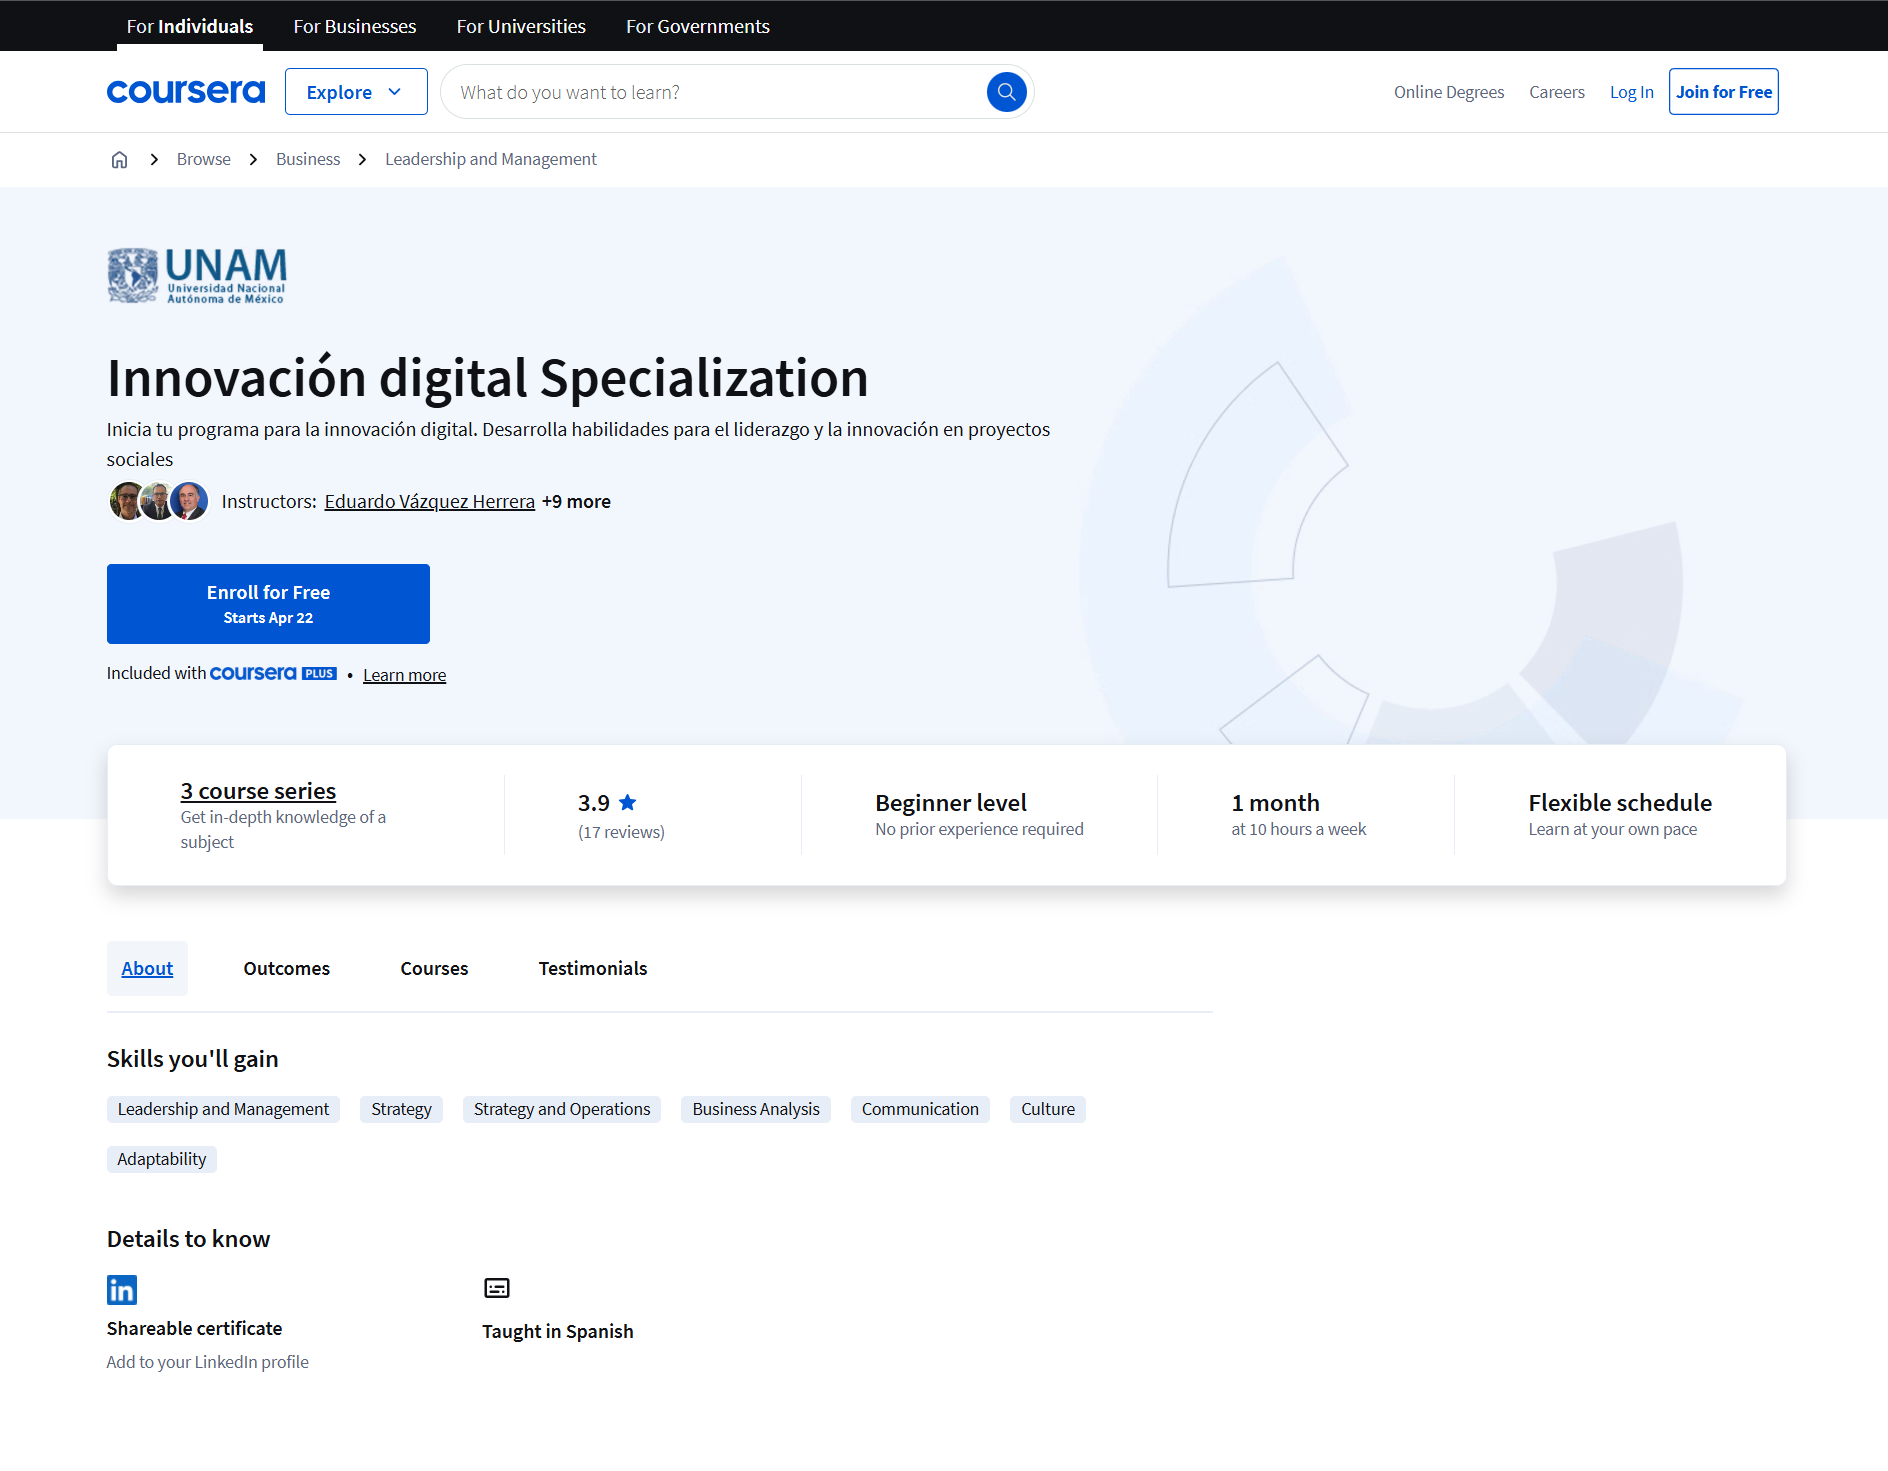The width and height of the screenshot is (1888, 1471).
Task: Click the Coursera logo
Action: 186,92
